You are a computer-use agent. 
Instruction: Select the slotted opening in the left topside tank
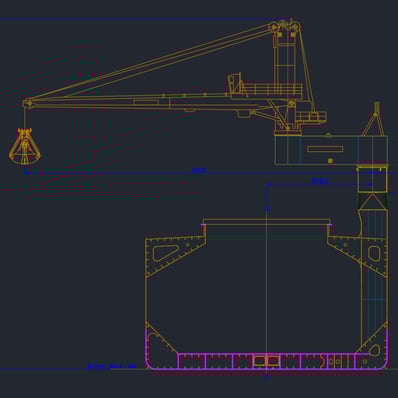165,253
